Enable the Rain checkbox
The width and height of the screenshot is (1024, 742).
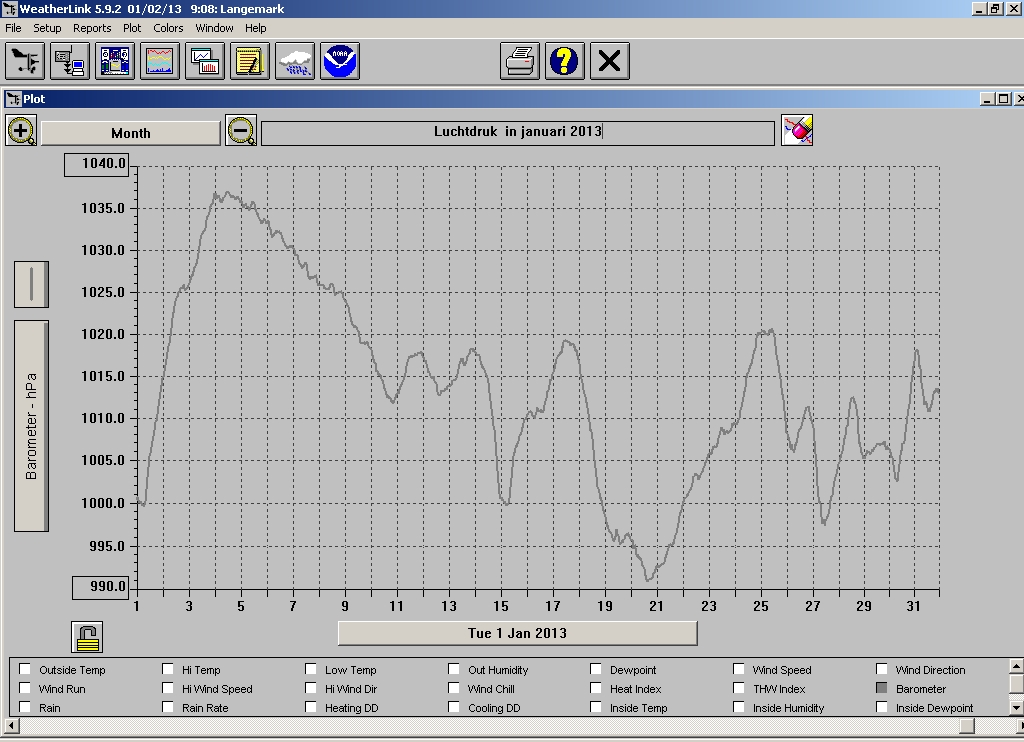(25, 707)
